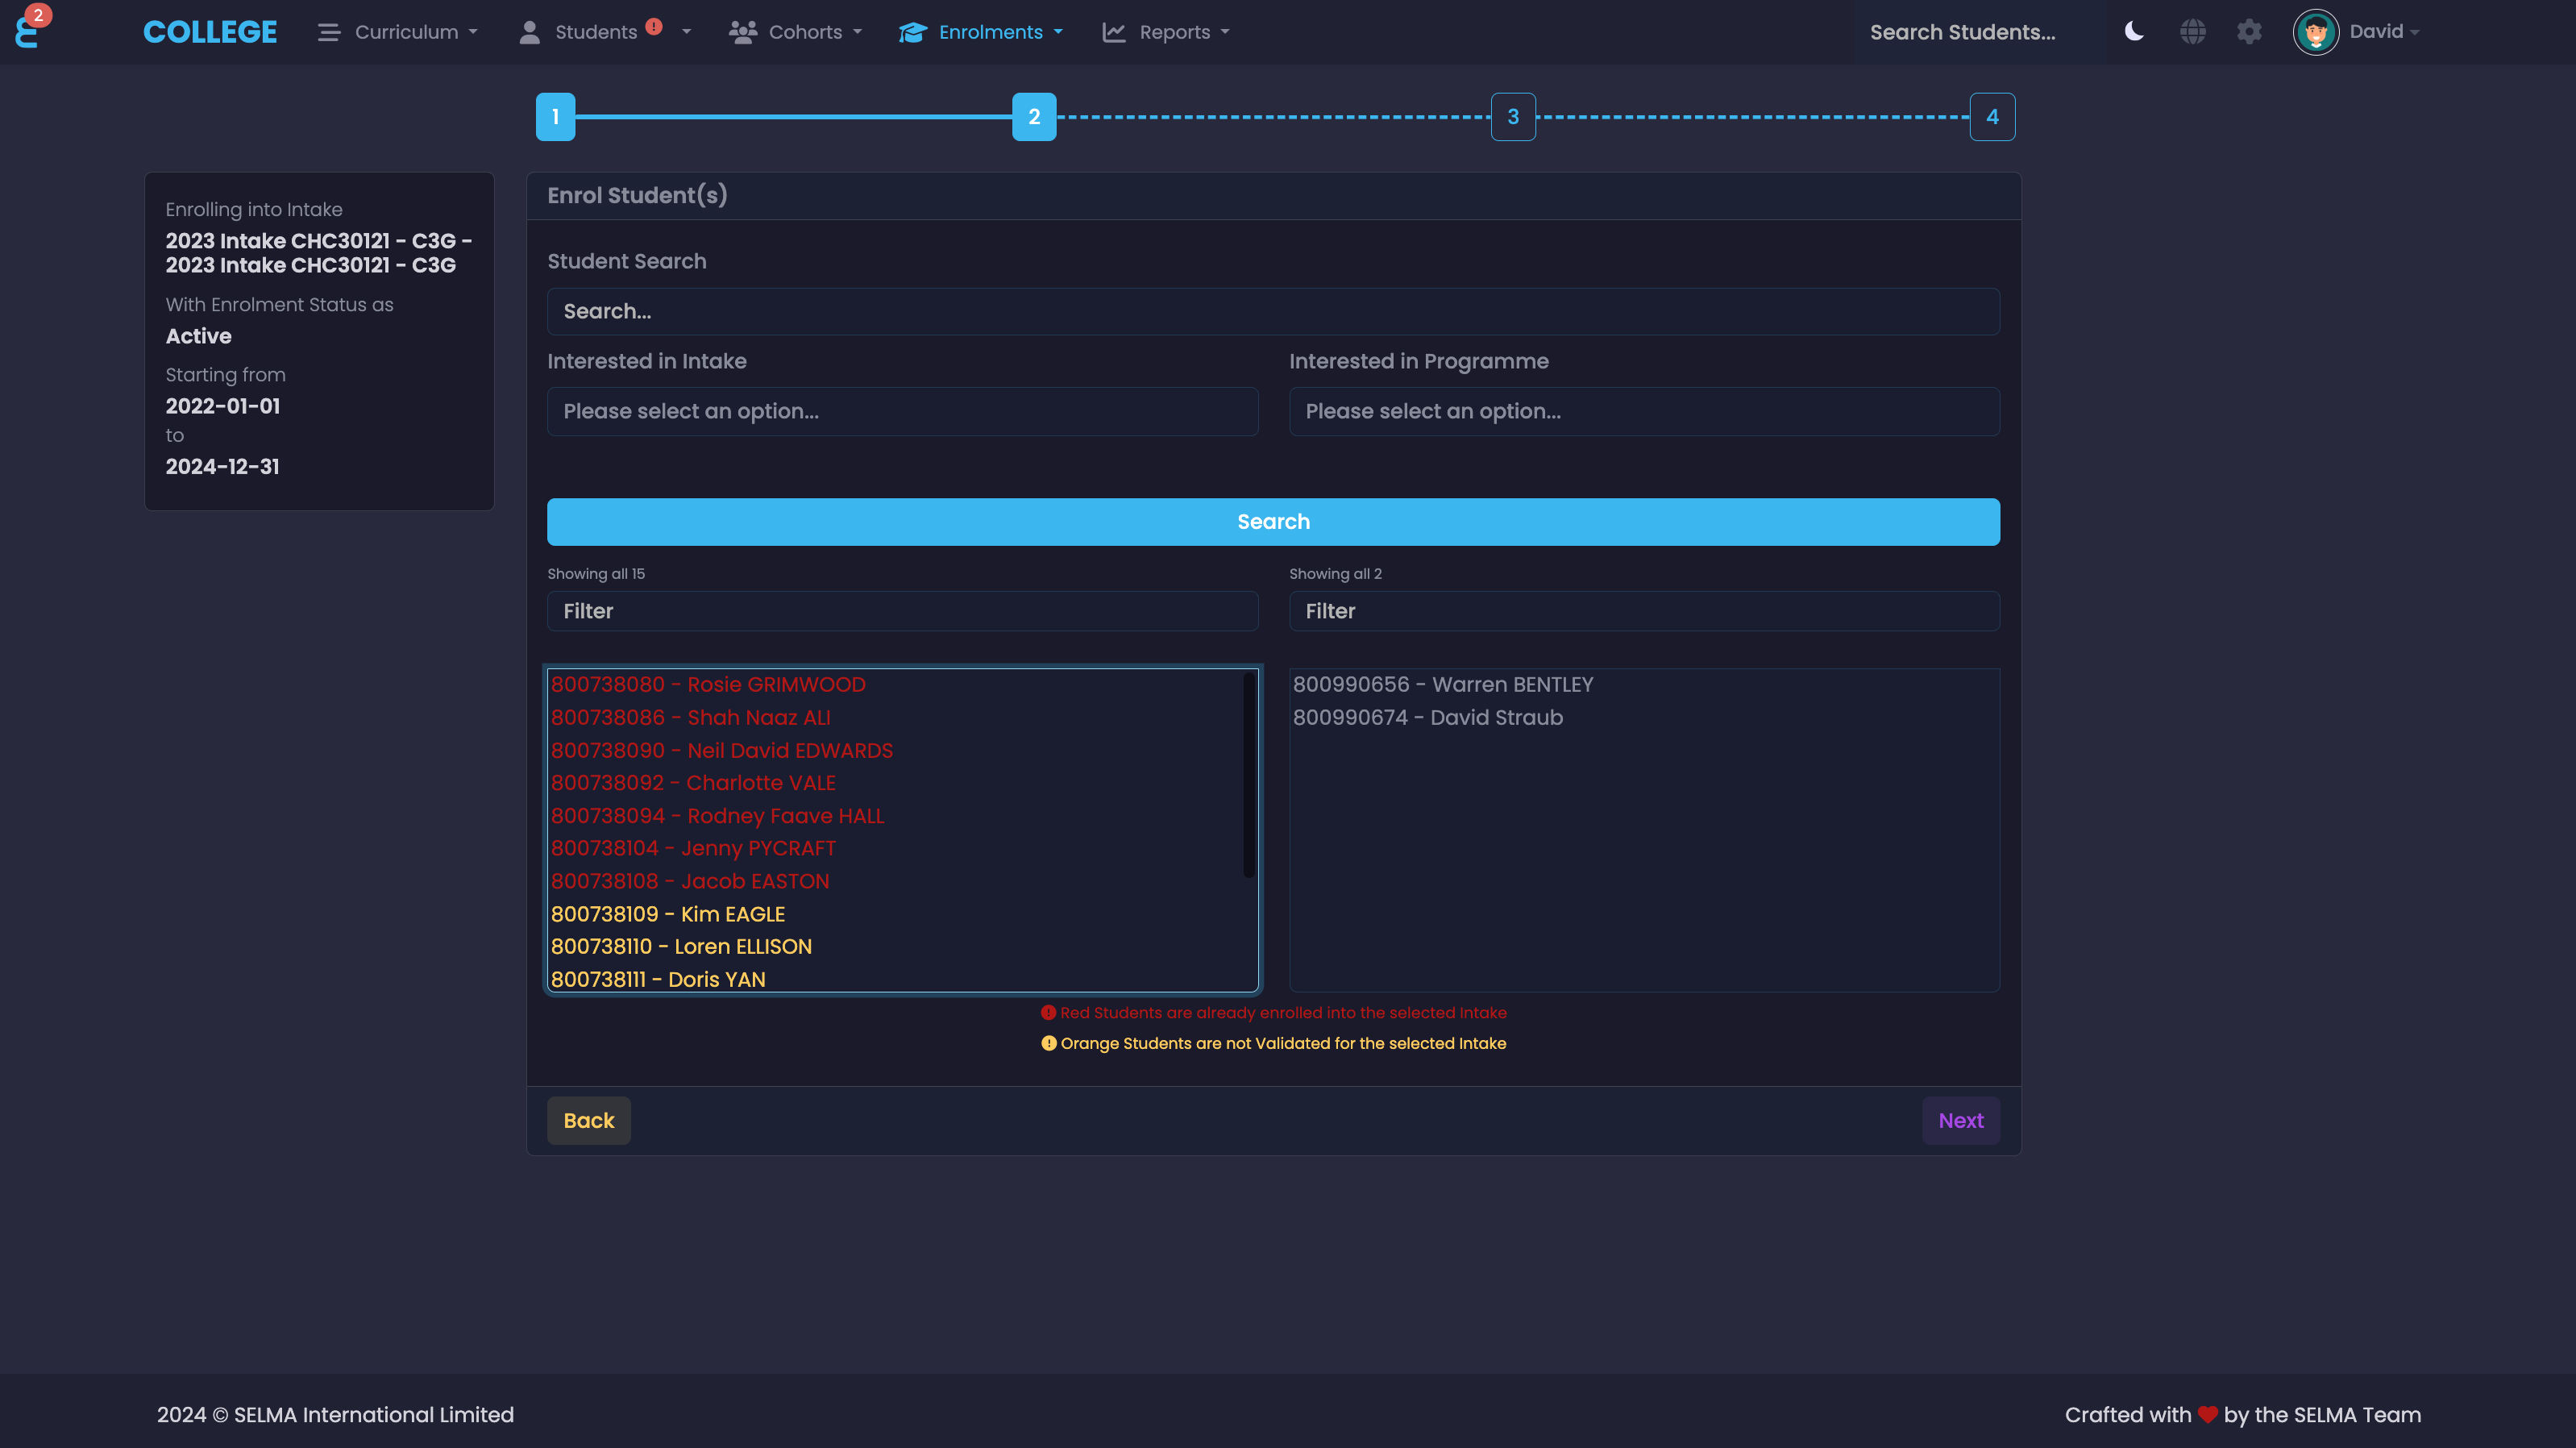Click the Curriculum hamburger icon

pyautogui.click(x=329, y=32)
